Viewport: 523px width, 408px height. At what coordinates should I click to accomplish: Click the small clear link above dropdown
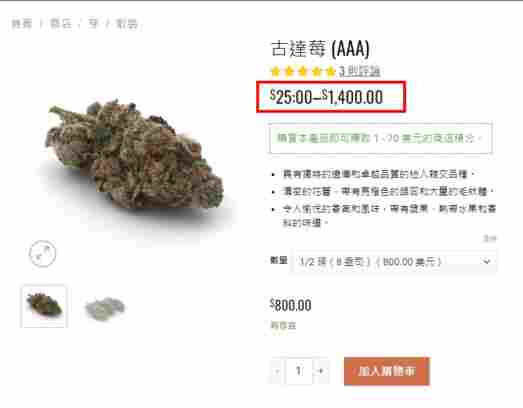(x=490, y=238)
